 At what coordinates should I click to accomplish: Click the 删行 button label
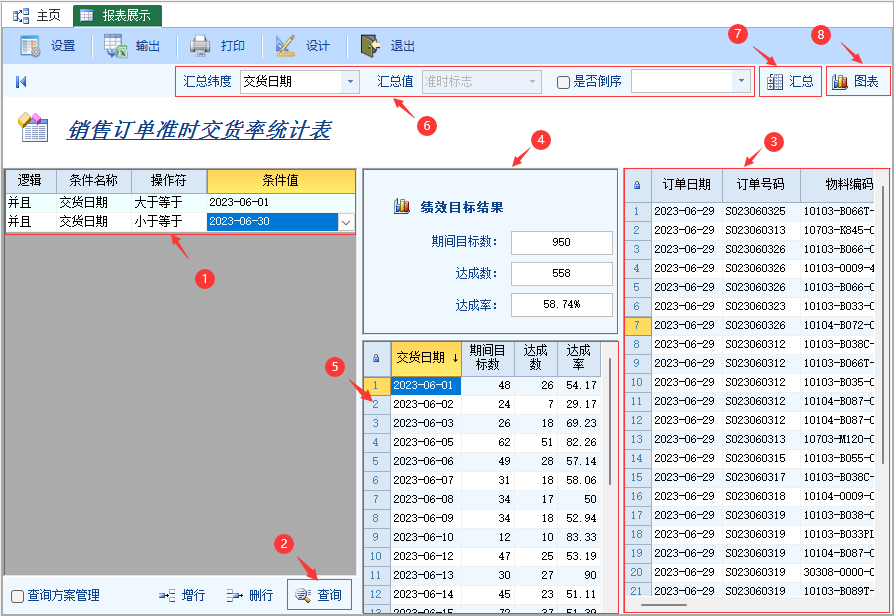(x=261, y=595)
